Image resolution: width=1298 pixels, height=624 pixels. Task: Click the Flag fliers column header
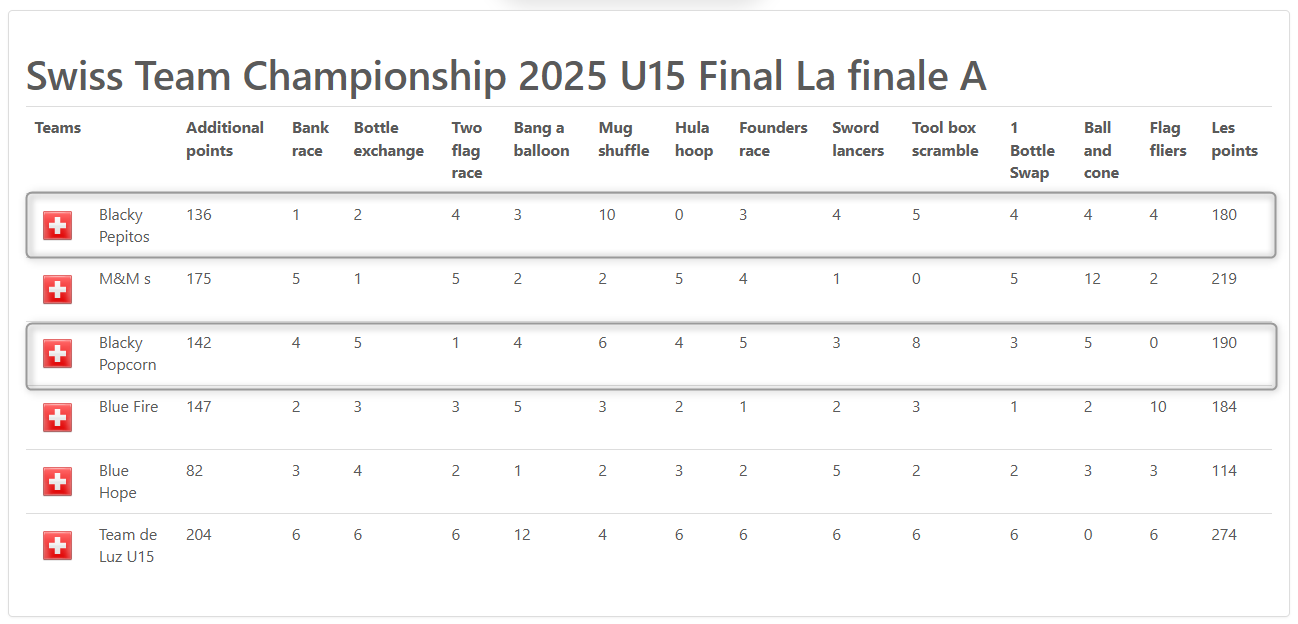tap(1168, 139)
